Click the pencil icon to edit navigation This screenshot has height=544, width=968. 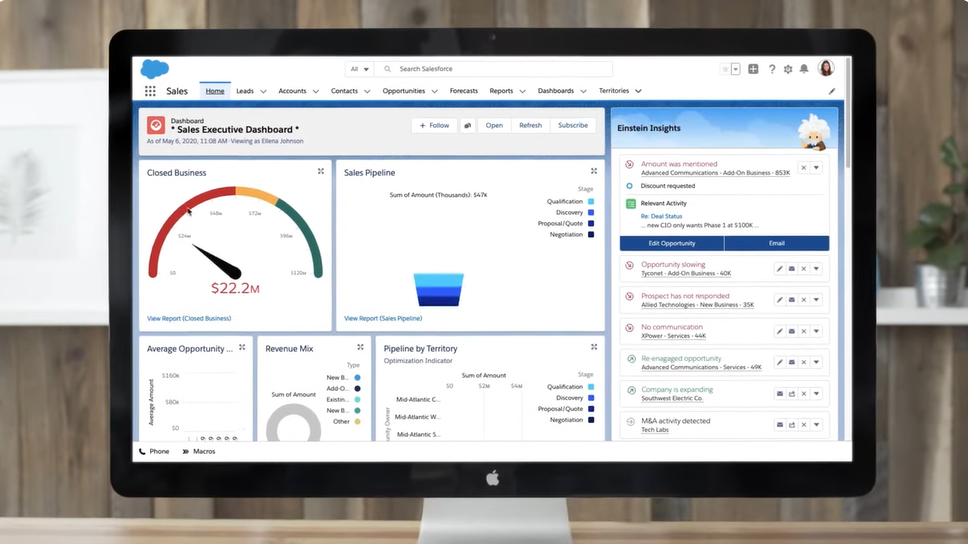click(x=832, y=91)
